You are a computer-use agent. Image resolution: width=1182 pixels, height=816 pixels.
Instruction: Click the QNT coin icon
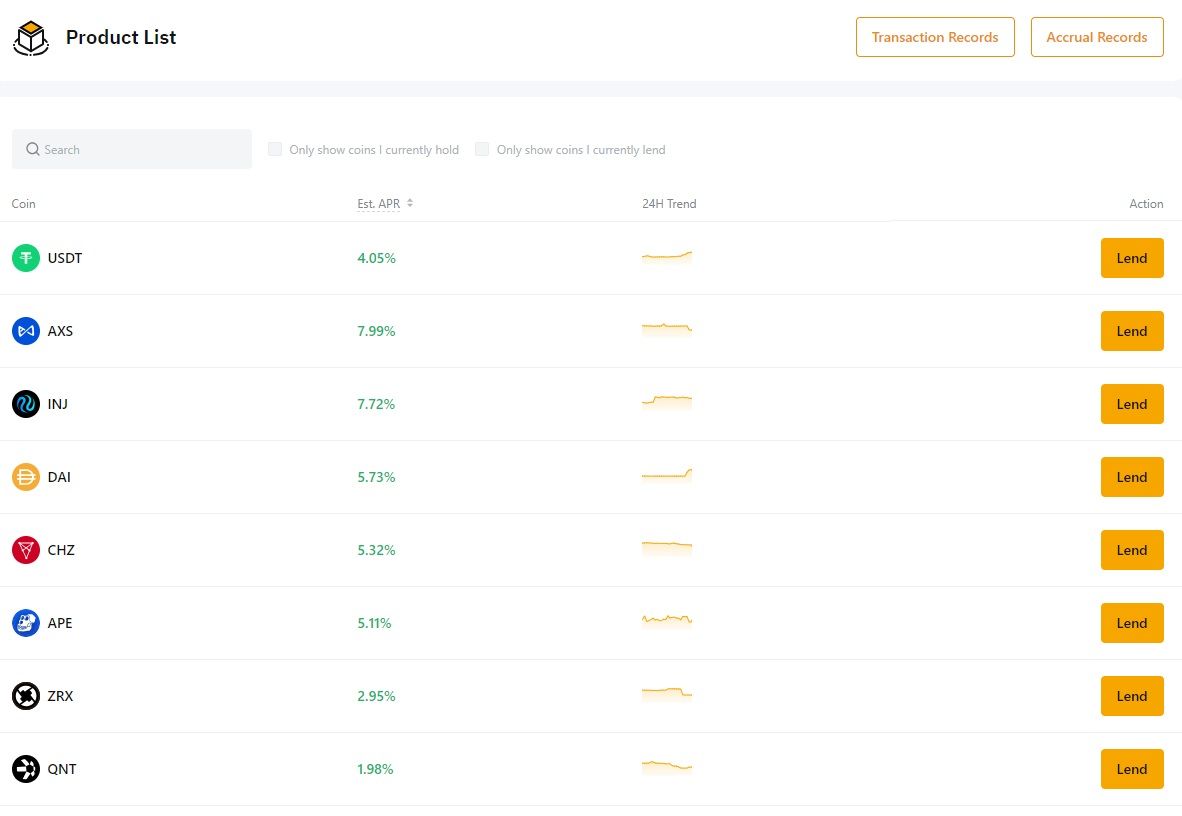tap(26, 769)
